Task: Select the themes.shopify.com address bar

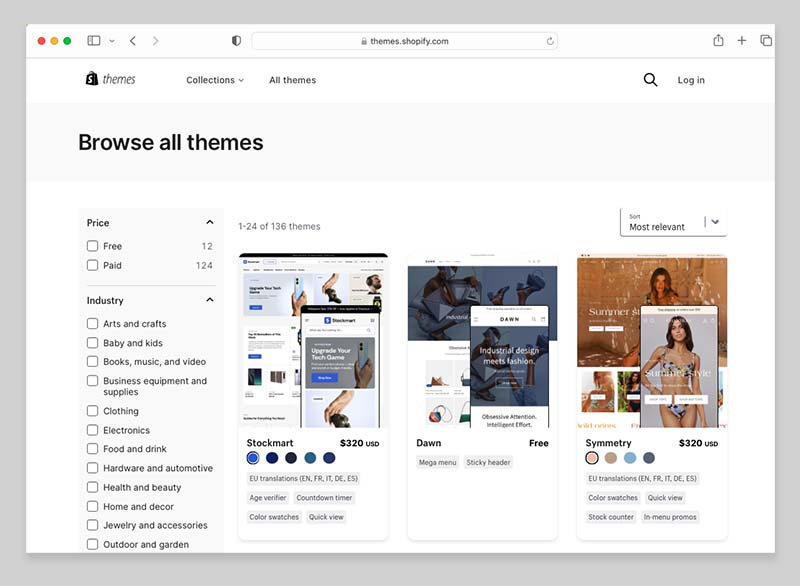Action: [x=405, y=41]
